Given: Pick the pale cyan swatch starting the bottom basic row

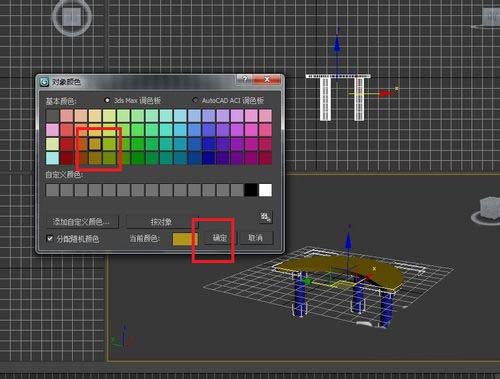Looking at the screenshot, I should (x=52, y=158).
